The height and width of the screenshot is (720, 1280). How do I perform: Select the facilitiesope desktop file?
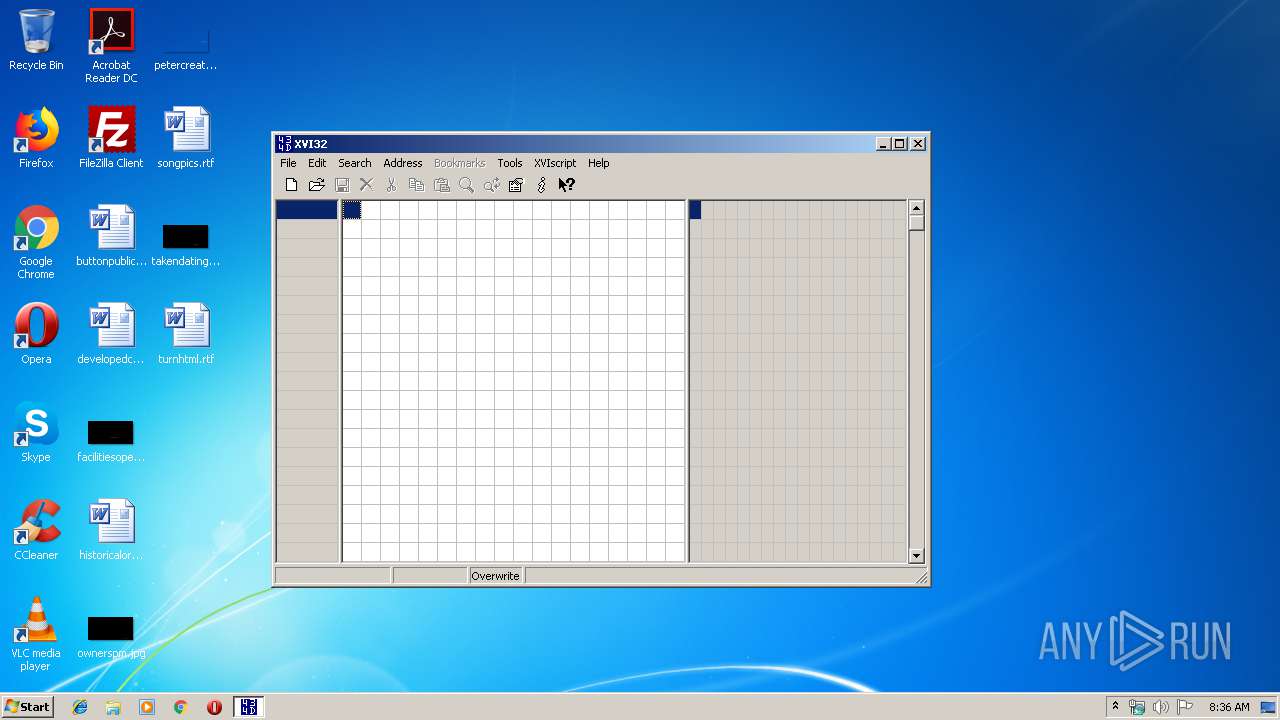click(111, 442)
